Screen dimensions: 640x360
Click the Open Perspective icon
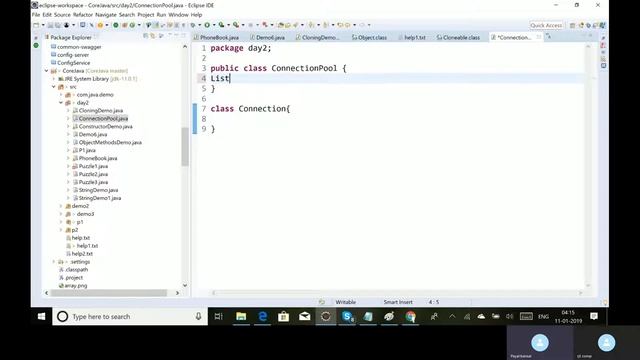pos(573,25)
